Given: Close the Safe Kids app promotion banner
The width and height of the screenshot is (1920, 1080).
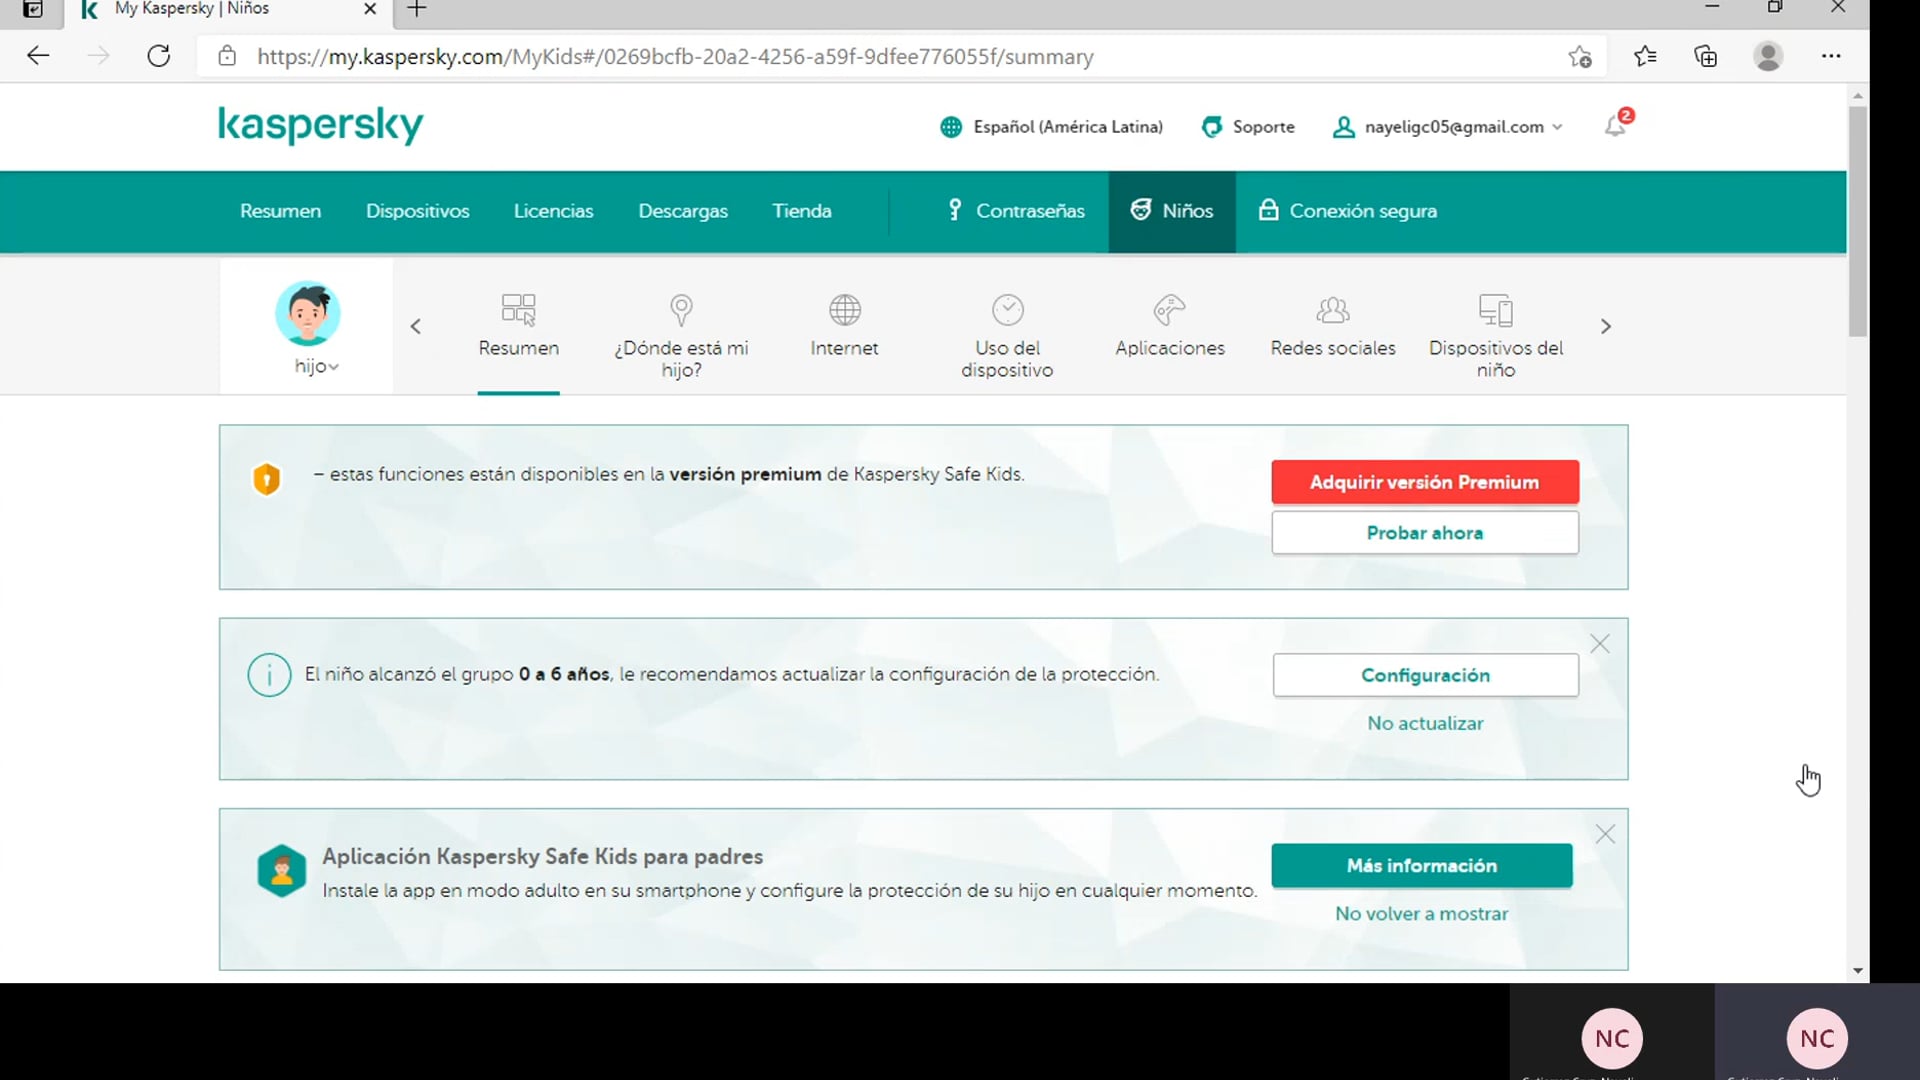Looking at the screenshot, I should (1605, 833).
